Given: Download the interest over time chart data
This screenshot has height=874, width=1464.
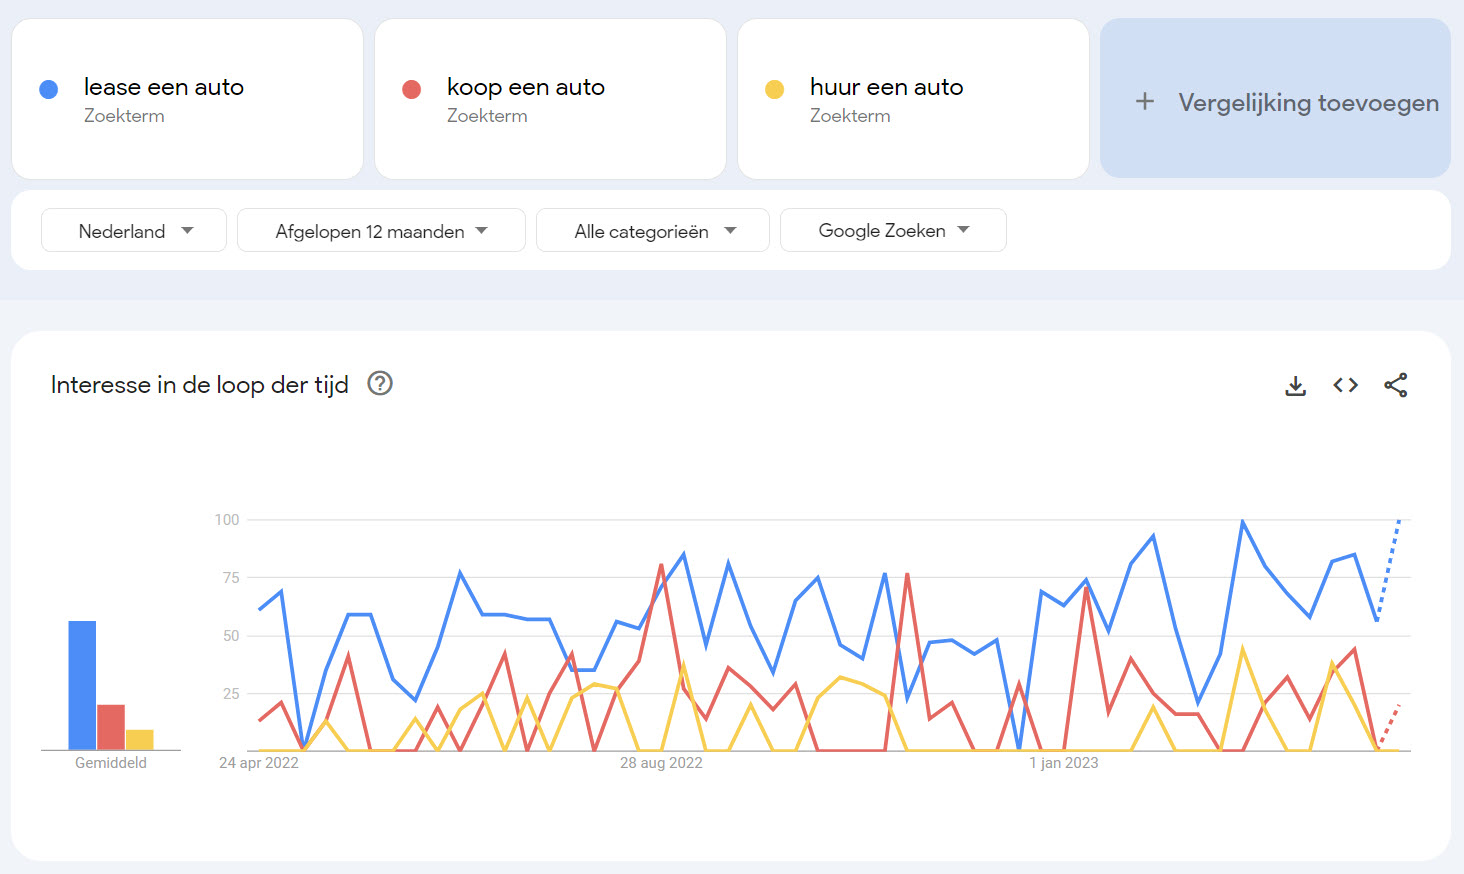Looking at the screenshot, I should click(x=1295, y=385).
